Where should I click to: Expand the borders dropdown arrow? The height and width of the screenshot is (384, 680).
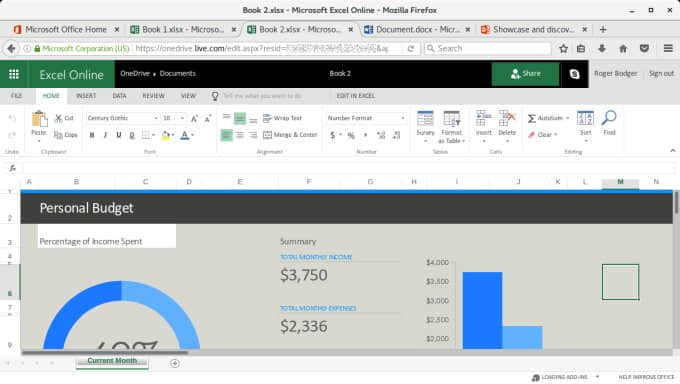coord(154,135)
